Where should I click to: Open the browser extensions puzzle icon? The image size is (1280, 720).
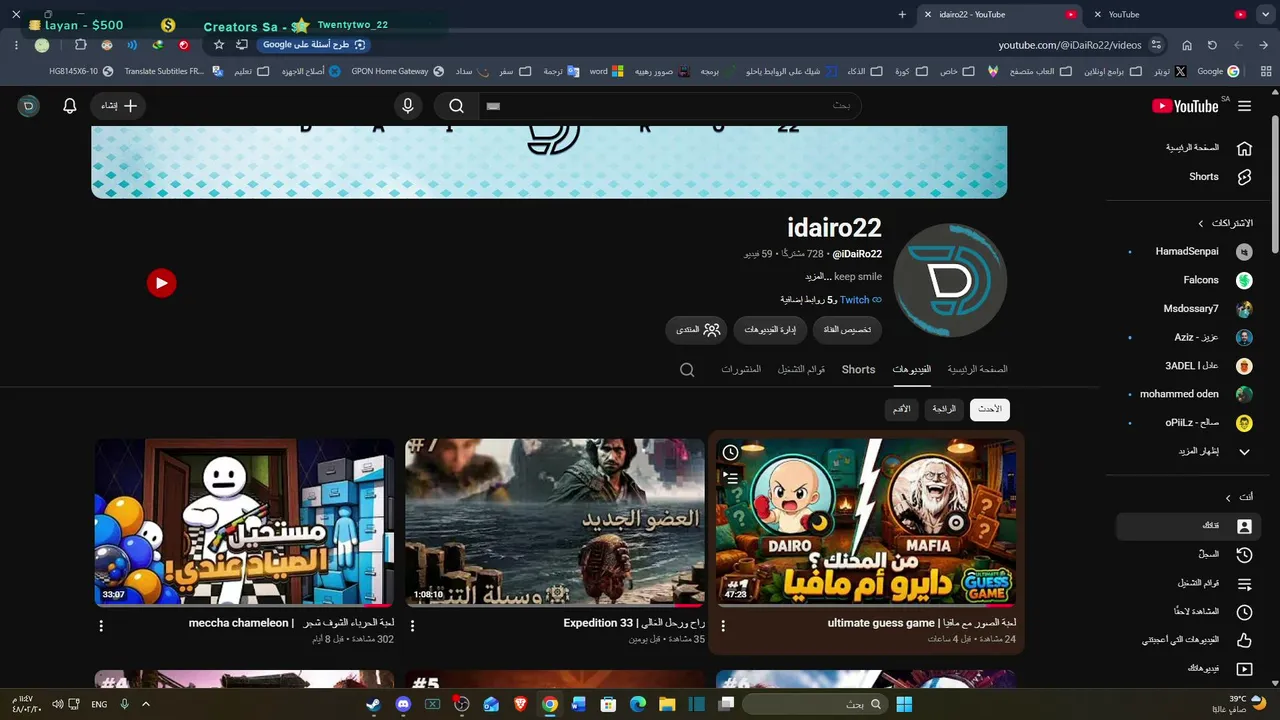click(x=81, y=45)
